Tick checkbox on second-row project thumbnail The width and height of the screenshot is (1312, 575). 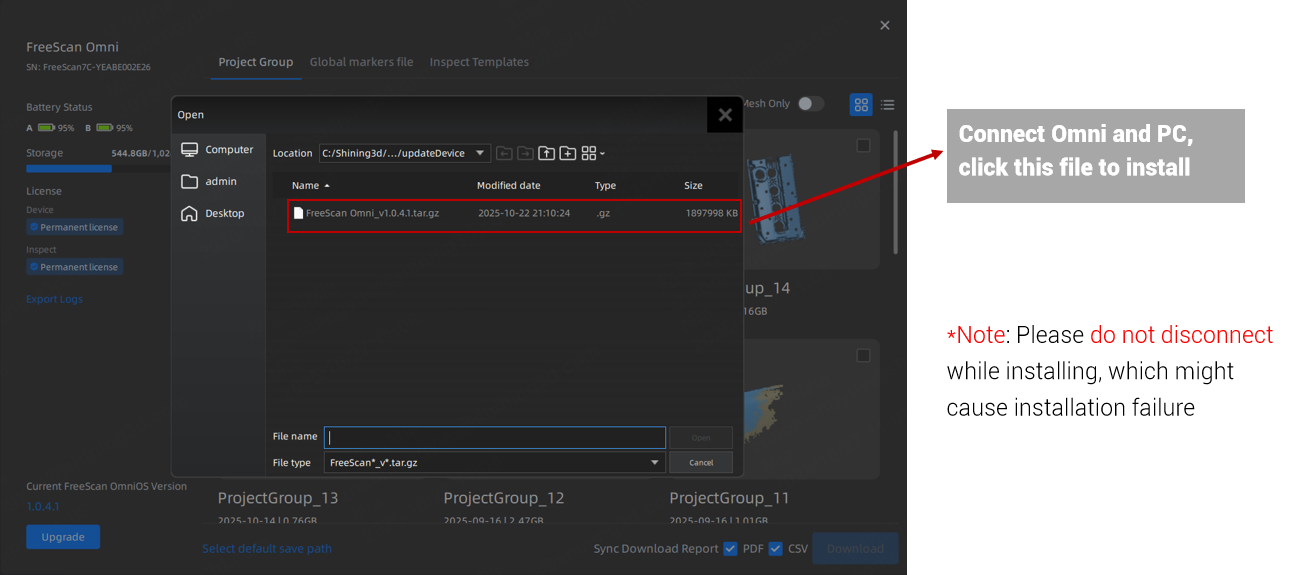pos(863,355)
